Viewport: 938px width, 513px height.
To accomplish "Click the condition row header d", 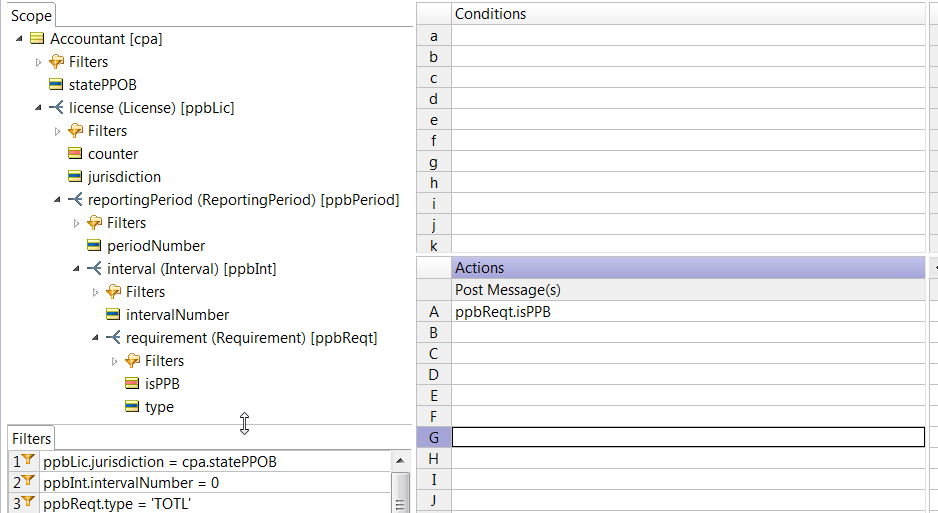I will pos(434,99).
